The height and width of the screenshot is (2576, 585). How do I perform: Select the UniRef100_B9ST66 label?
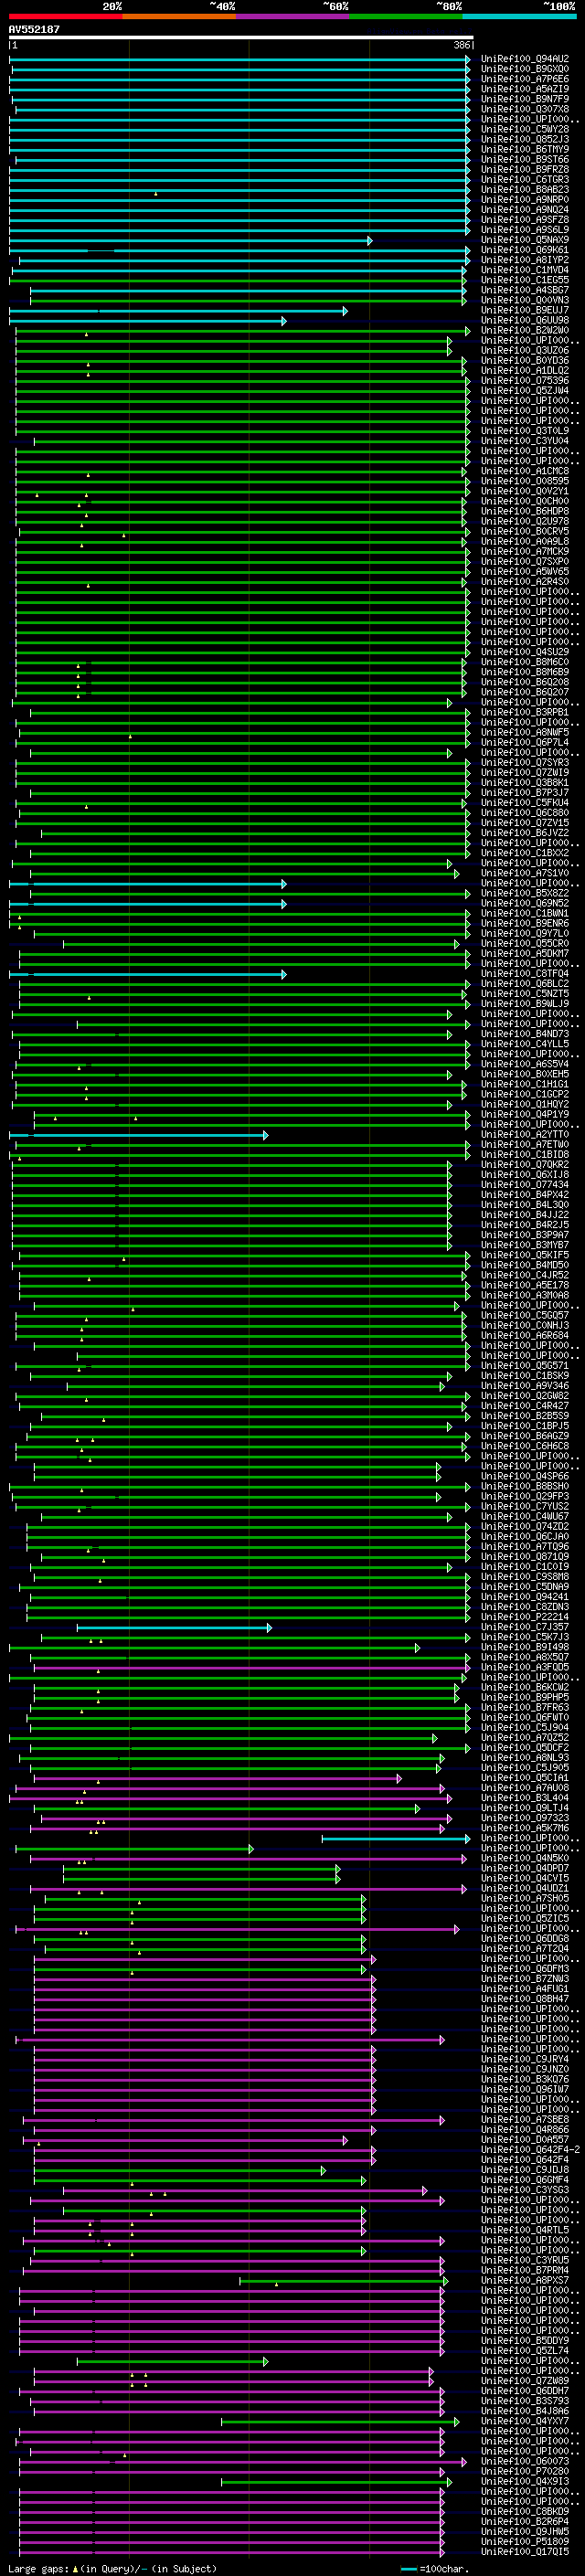[x=525, y=159]
